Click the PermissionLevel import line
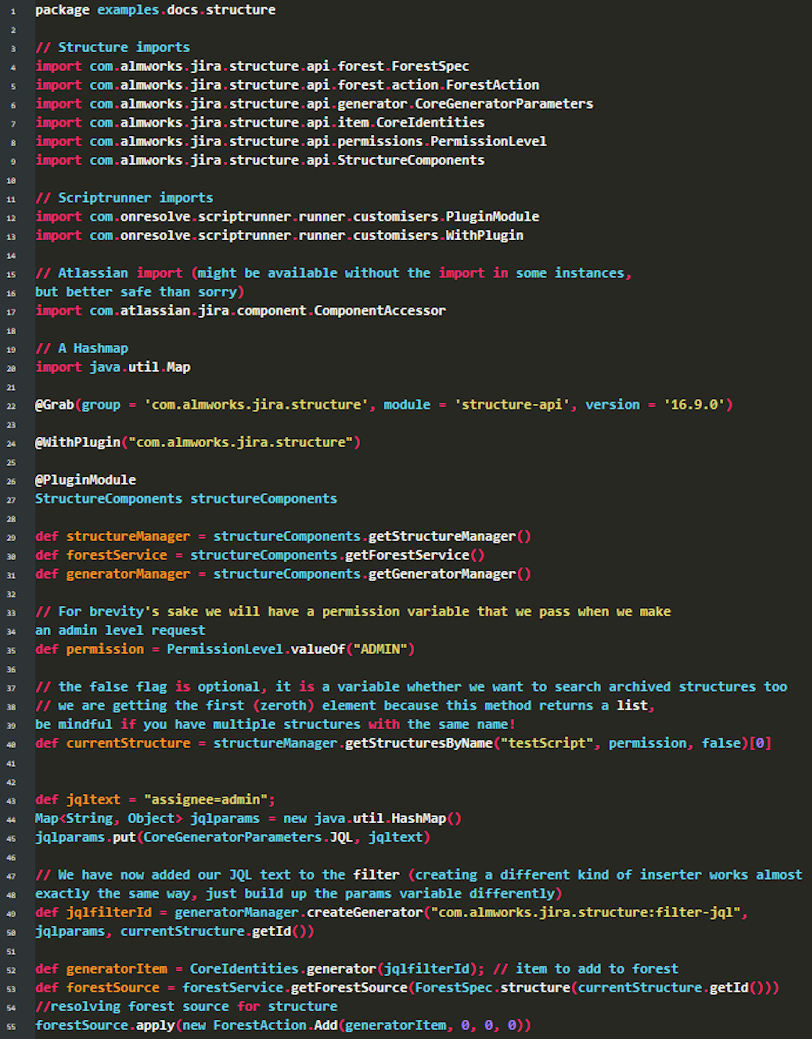Screen dimensions: 812x1039 point(291,141)
